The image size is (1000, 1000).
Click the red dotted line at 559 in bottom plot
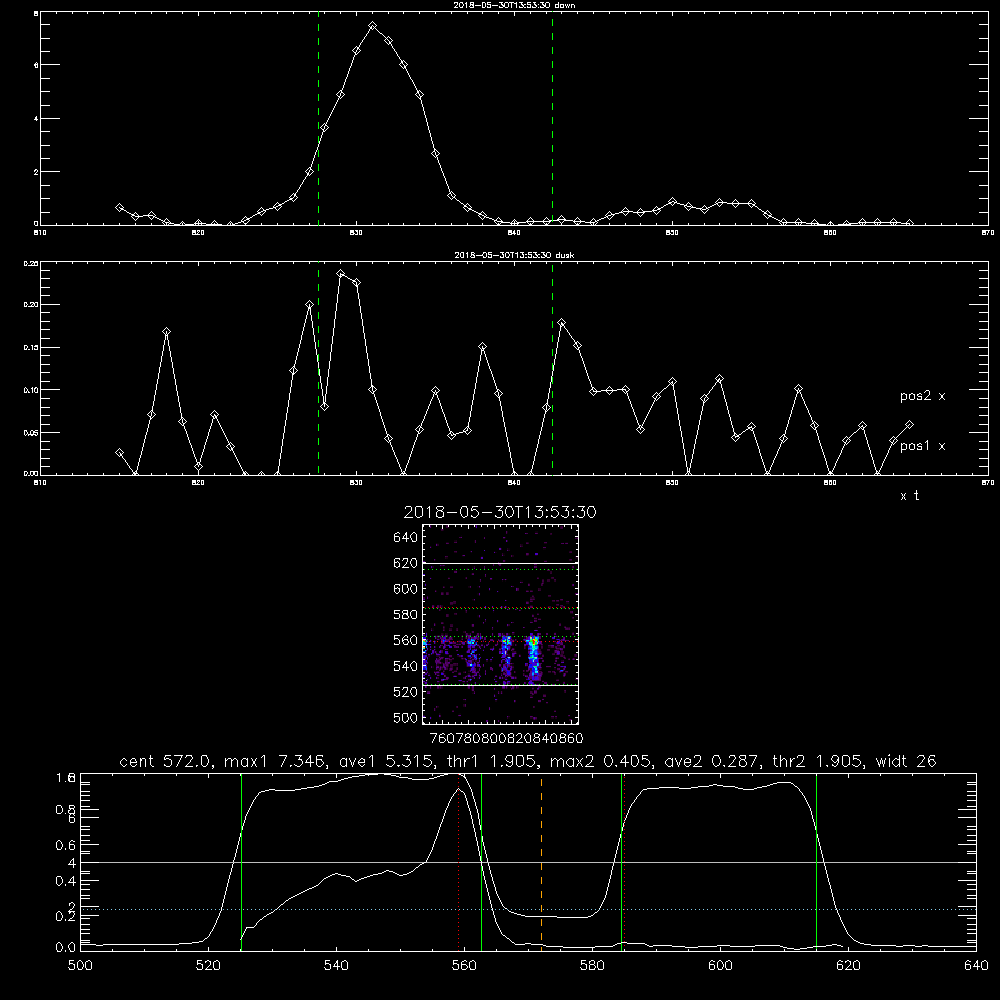click(x=459, y=862)
